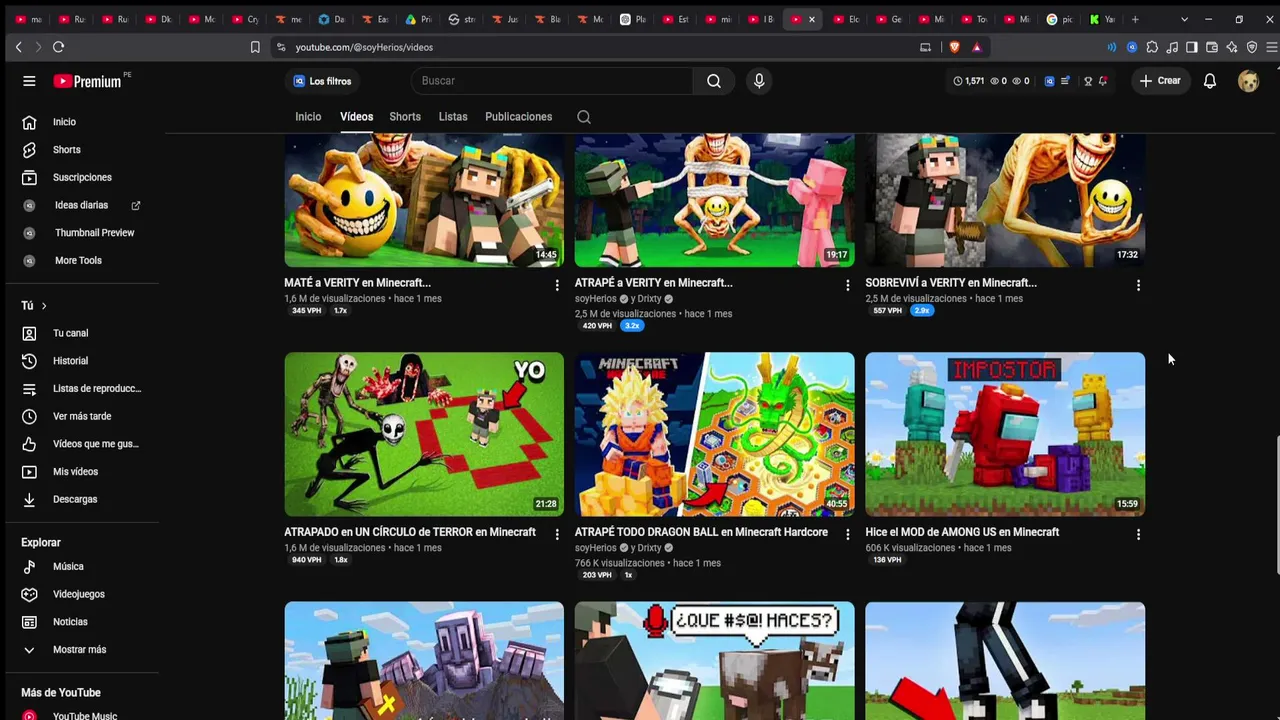
Task: Switch to the Shorts channel tab
Action: tap(405, 117)
